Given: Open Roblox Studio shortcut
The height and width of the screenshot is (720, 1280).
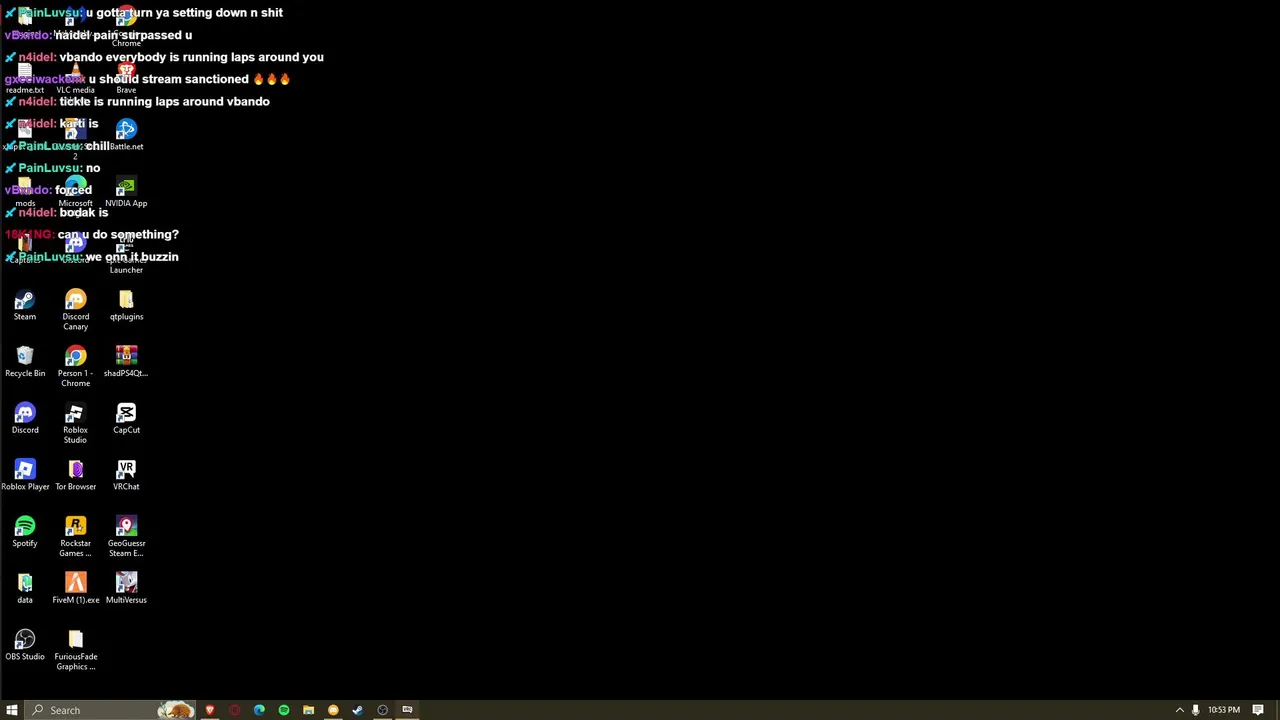Looking at the screenshot, I should click(x=75, y=424).
